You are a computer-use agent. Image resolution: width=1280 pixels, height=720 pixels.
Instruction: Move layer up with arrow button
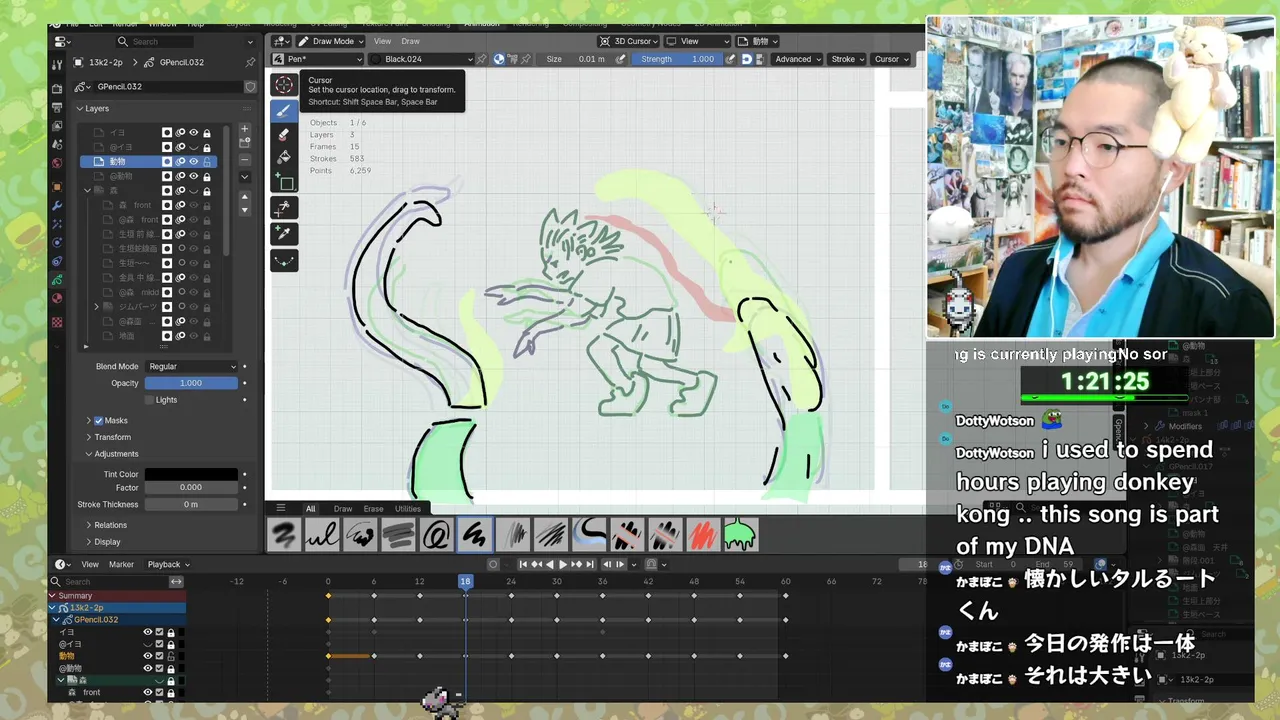pyautogui.click(x=244, y=197)
